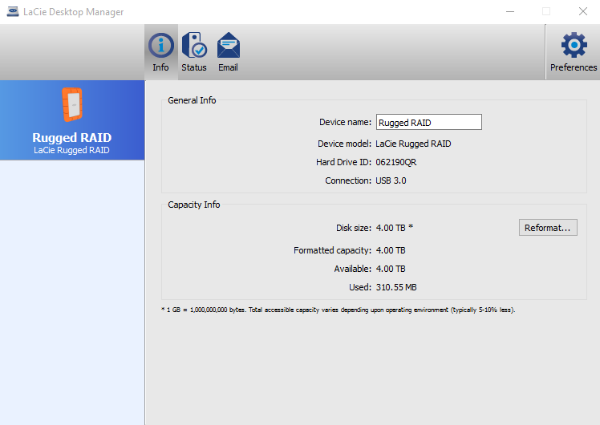
Task: Click Device model value LaCie Rugged RAID
Action: tap(413, 144)
